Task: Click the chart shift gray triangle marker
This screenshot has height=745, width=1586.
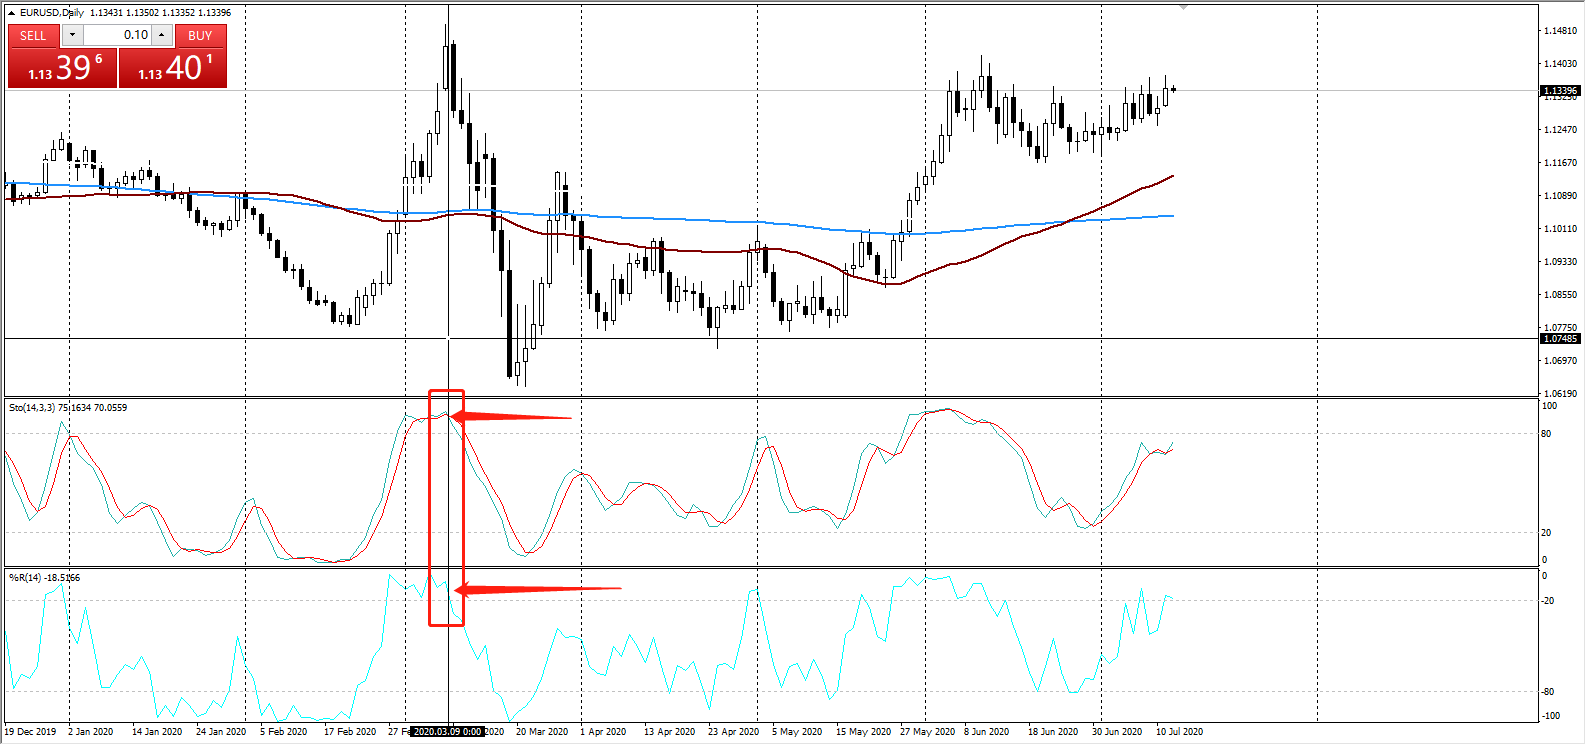Action: point(1183,8)
